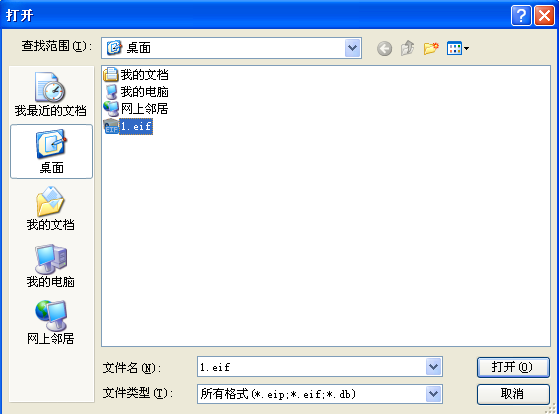Go up one folder level icon
559x414 pixels.
(407, 48)
